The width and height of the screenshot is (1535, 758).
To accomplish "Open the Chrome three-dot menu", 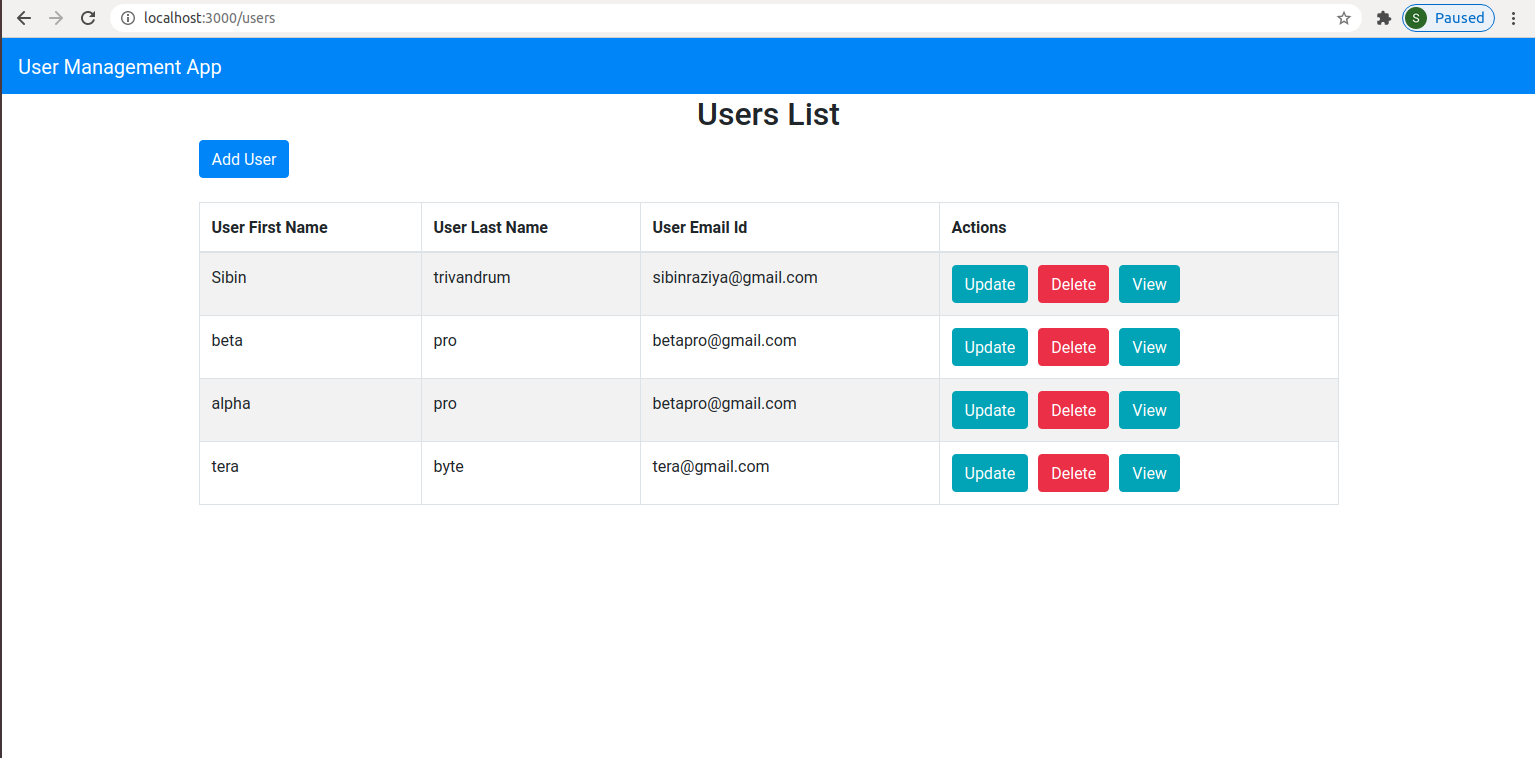I will point(1514,18).
